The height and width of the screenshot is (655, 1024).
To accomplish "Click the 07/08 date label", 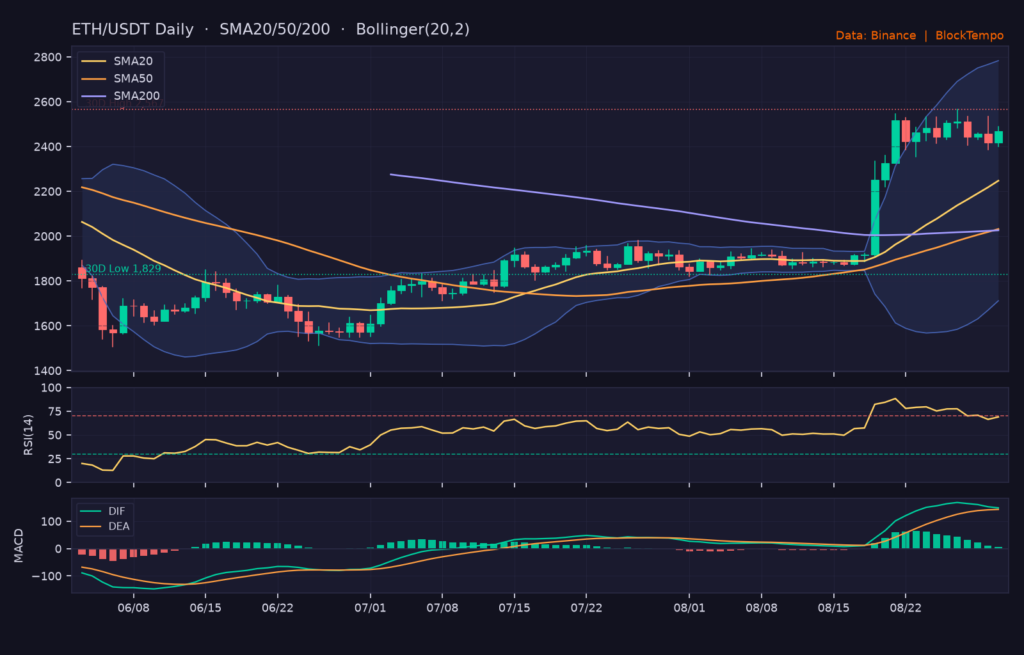I will click(442, 608).
